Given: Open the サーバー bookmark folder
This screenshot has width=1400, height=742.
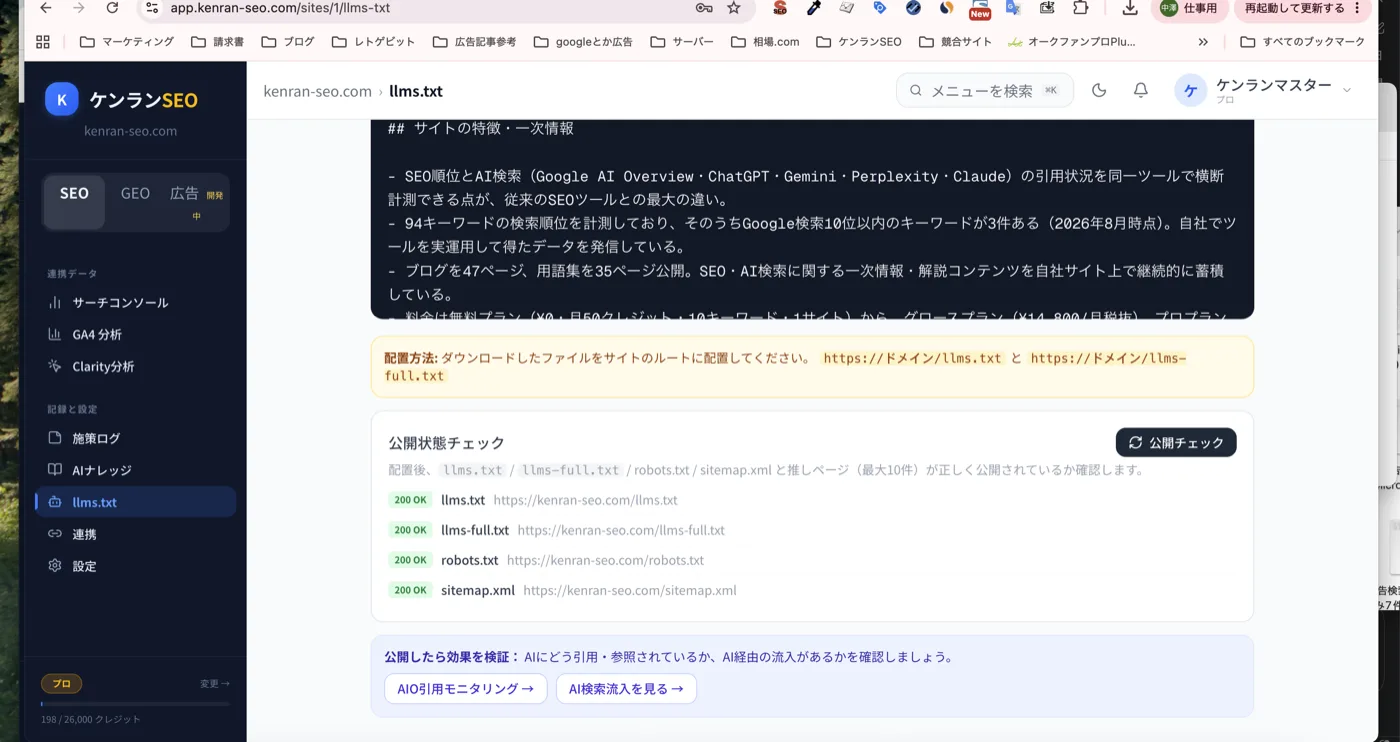Looking at the screenshot, I should 682,42.
